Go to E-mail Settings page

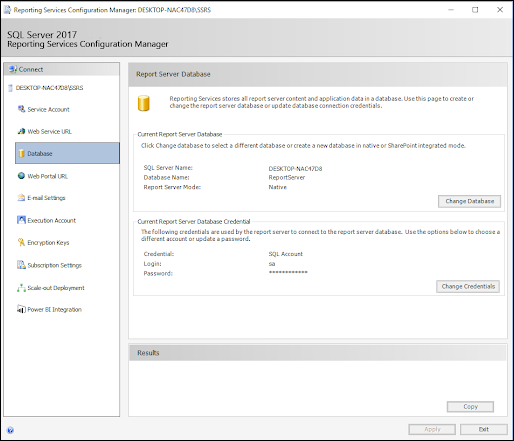pos(46,198)
